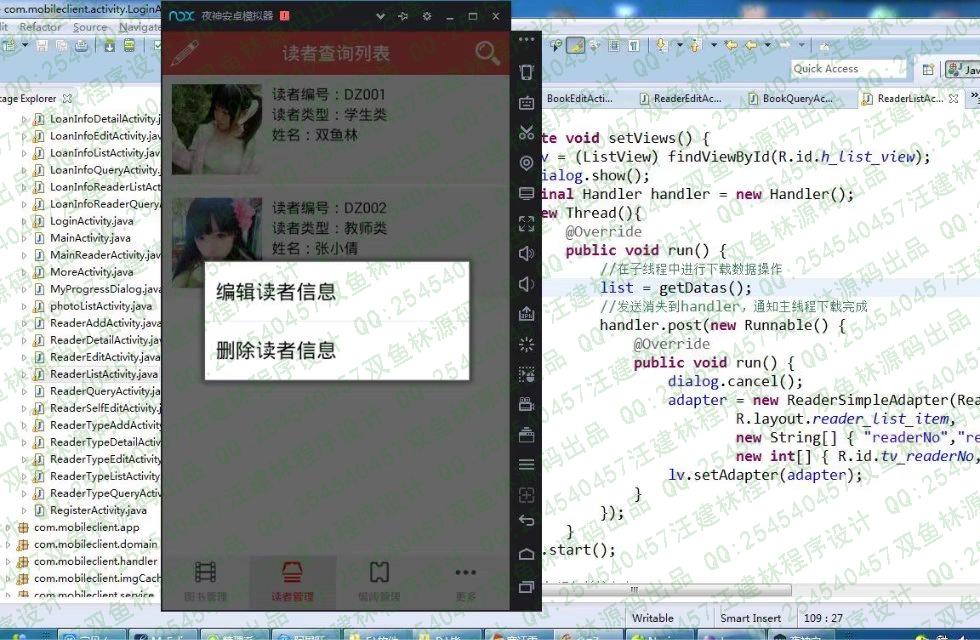Viewport: 980px width, 640px height.
Task: Close the ReaderListAc... editor tab
Action: coord(954,99)
